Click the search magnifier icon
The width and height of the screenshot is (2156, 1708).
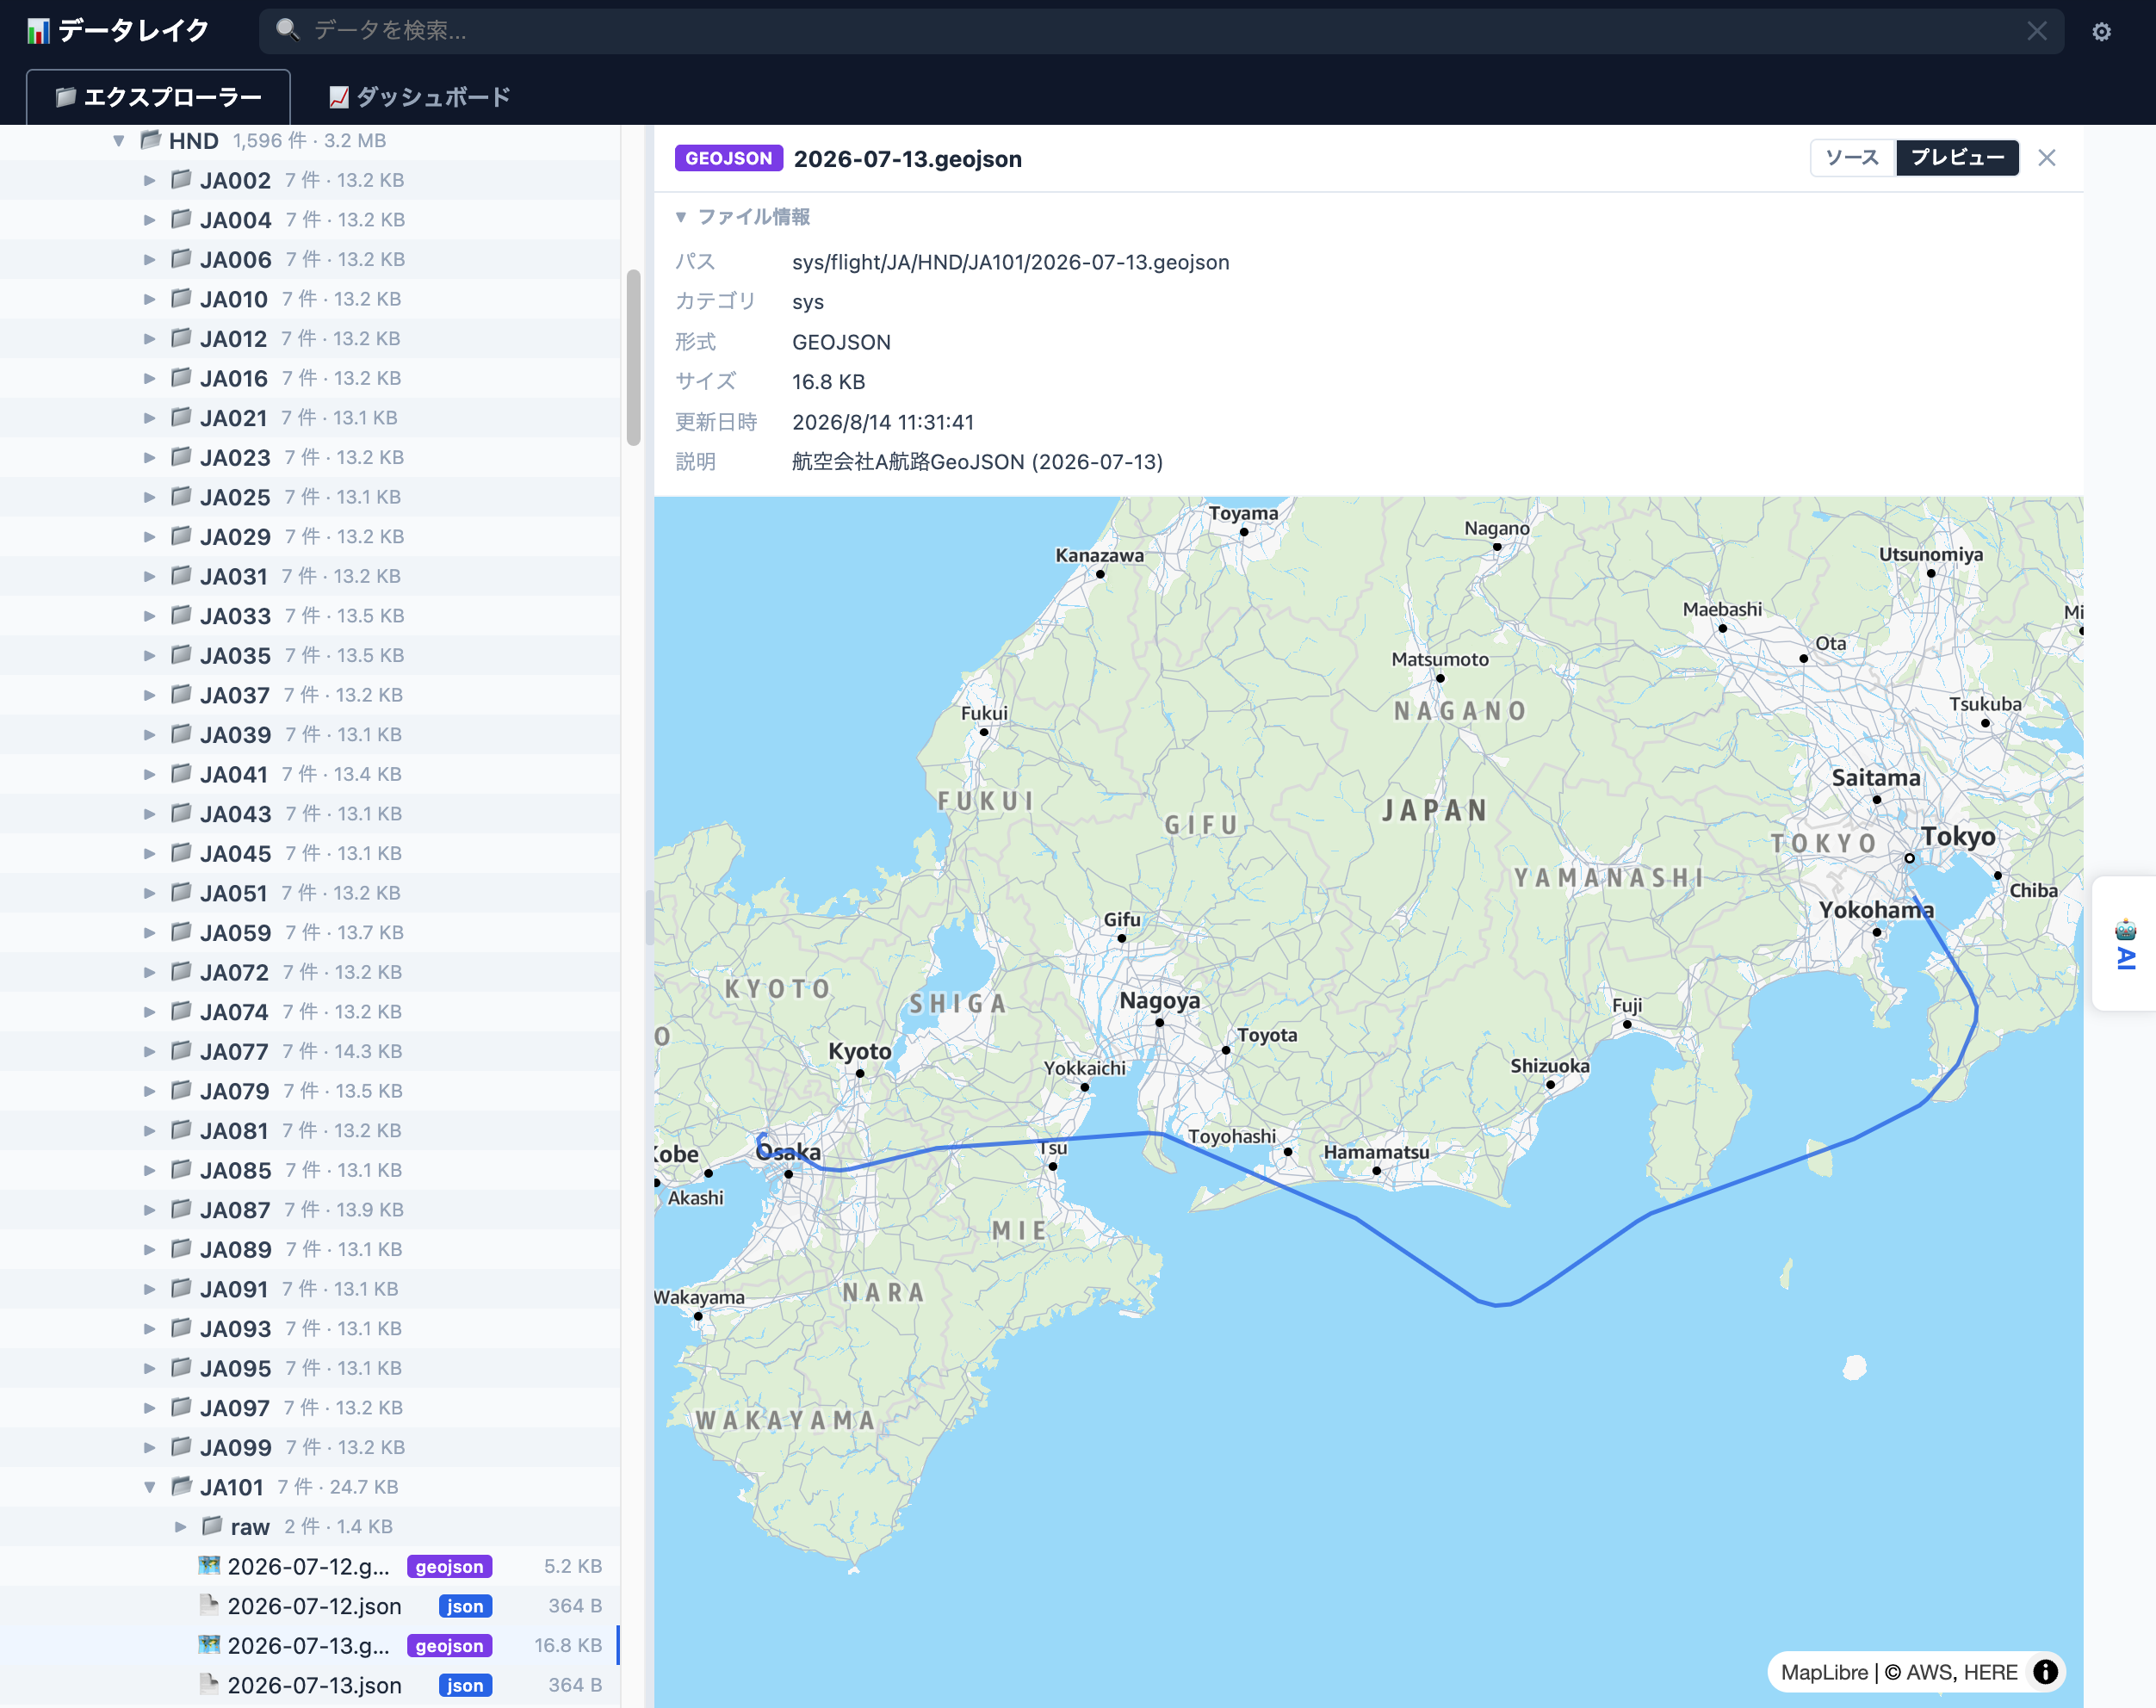[287, 30]
